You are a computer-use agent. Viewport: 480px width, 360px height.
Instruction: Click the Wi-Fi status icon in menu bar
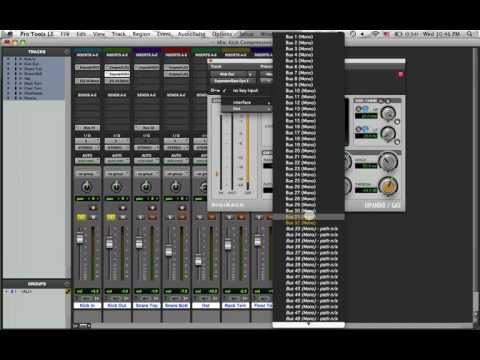tap(376, 34)
